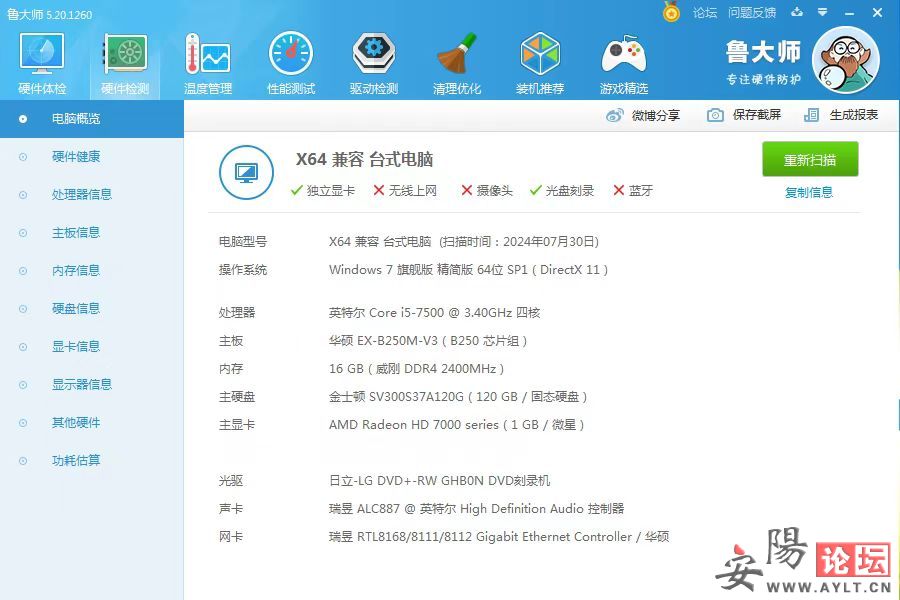The height and width of the screenshot is (600, 900).
Task: Open the title bar dropdown menu arrow
Action: 823,12
